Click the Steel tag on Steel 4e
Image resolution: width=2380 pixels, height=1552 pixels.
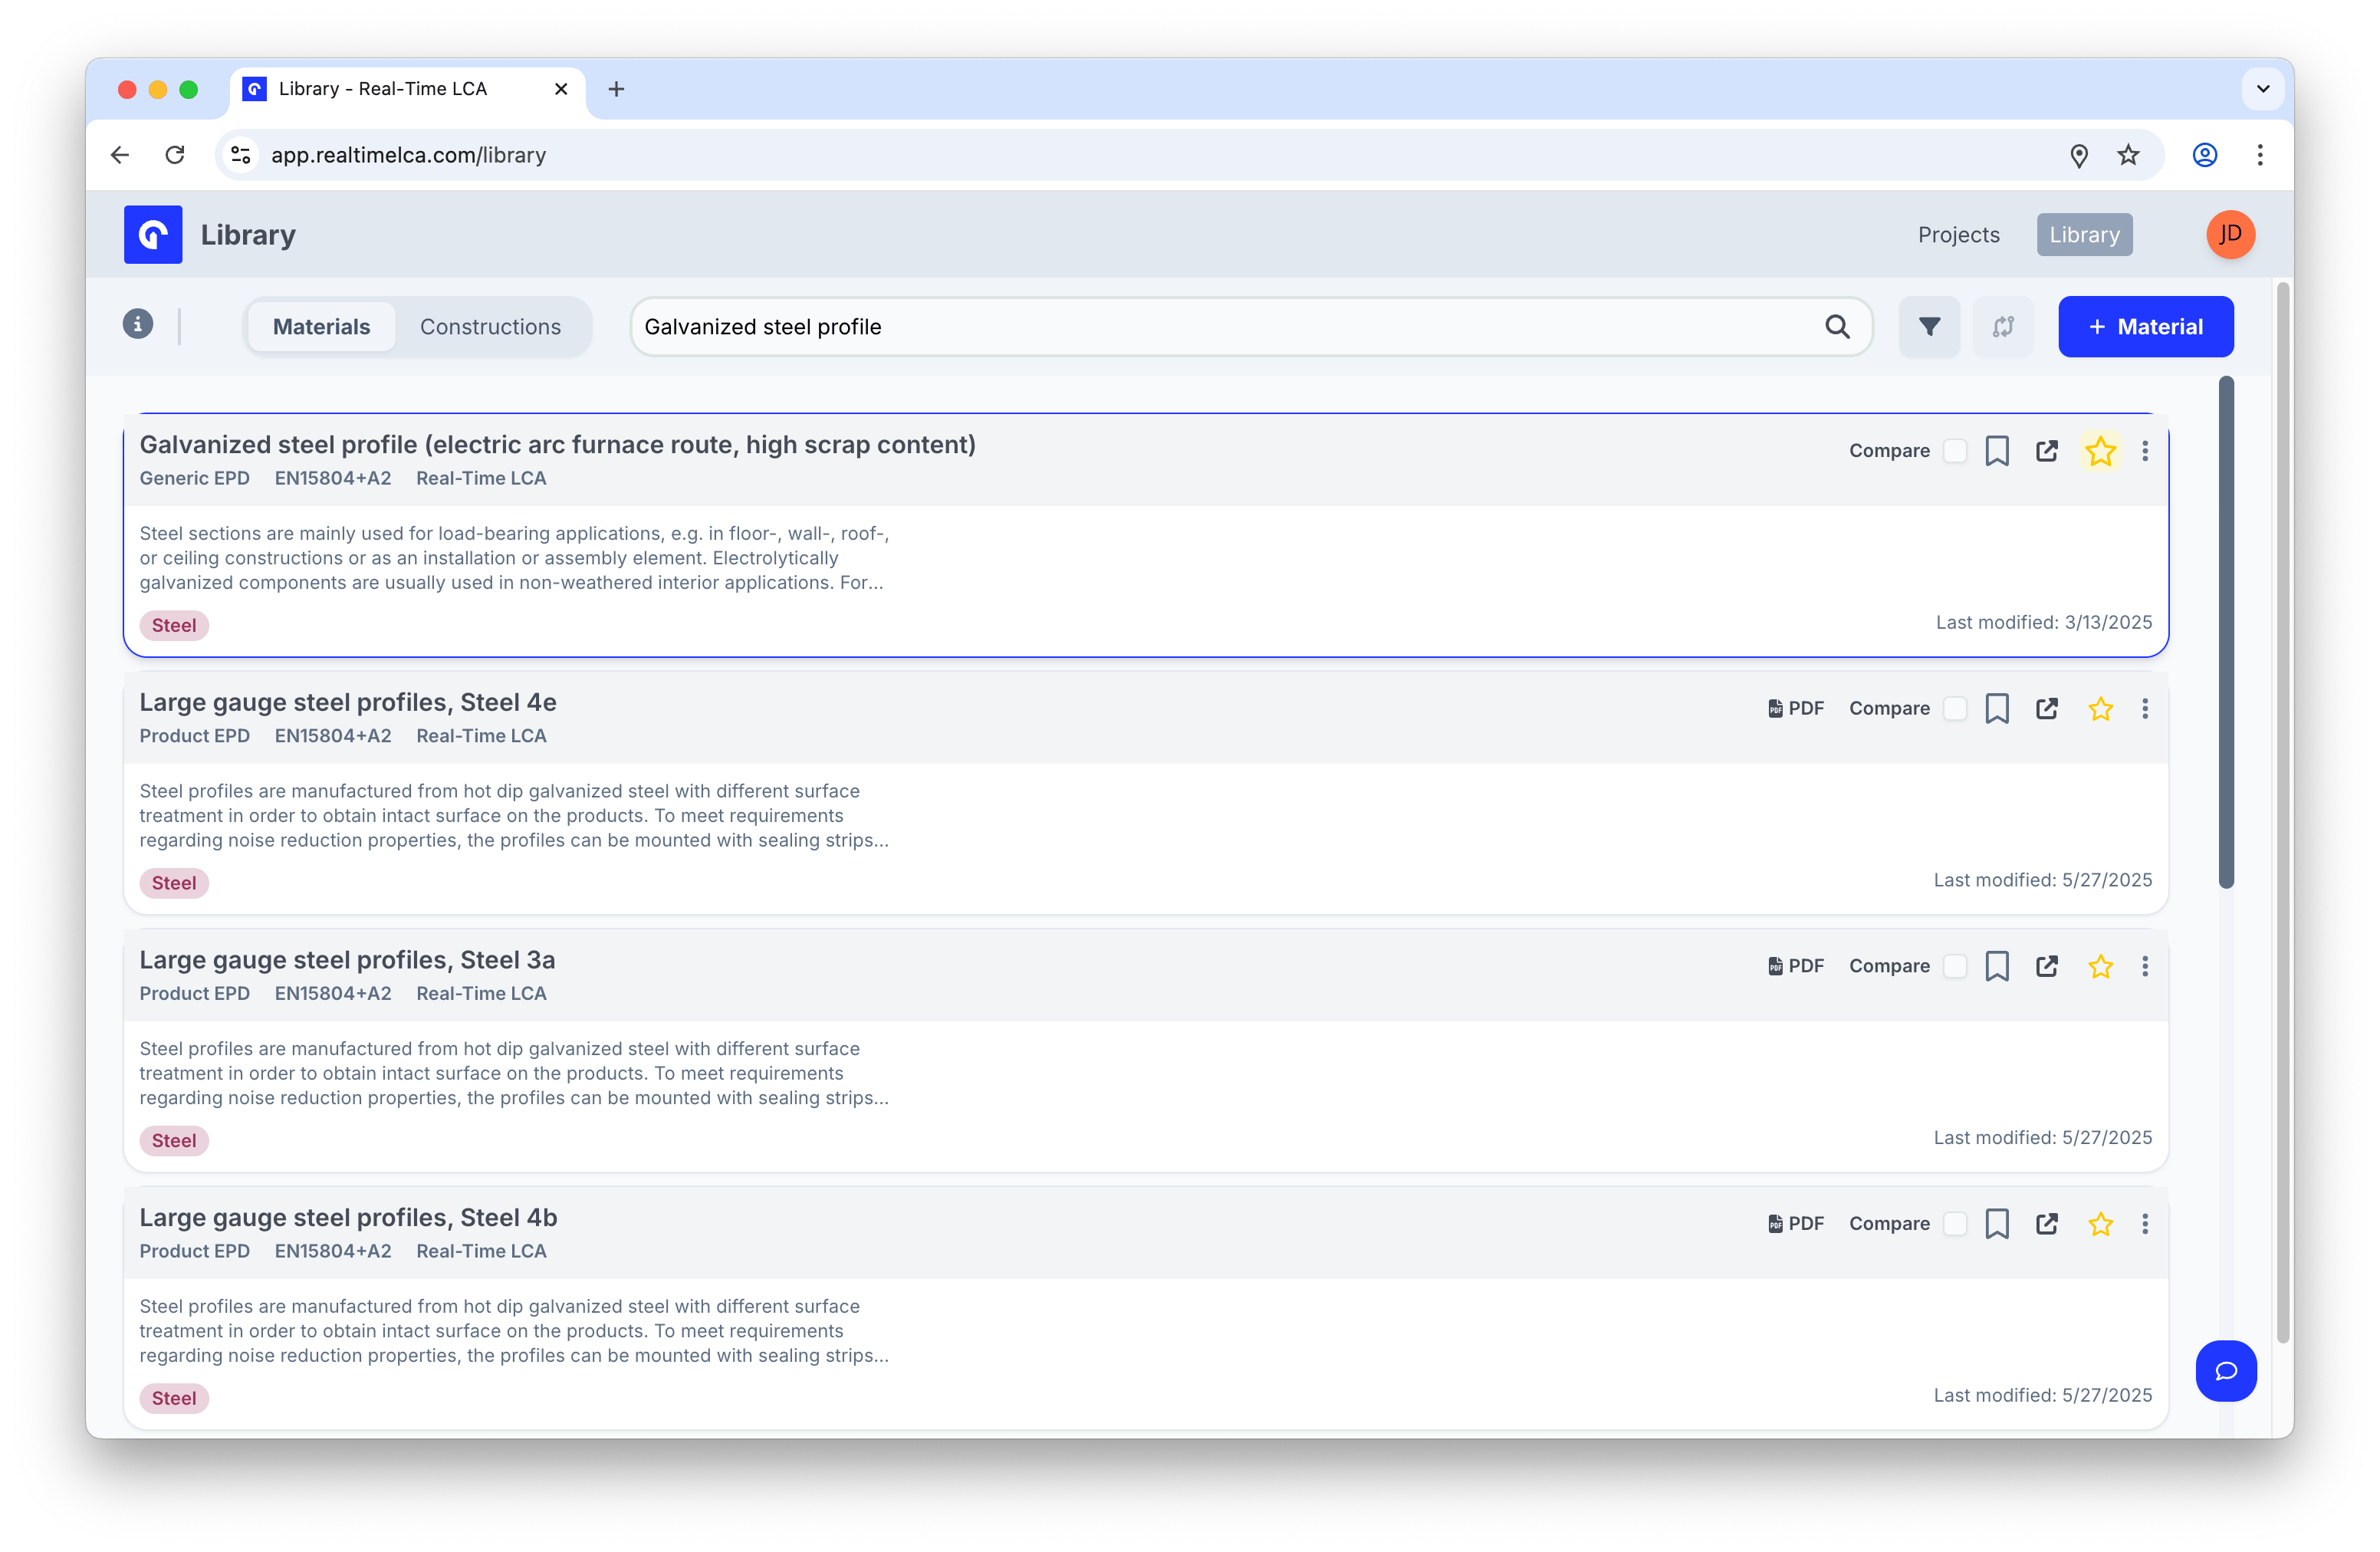click(x=174, y=884)
